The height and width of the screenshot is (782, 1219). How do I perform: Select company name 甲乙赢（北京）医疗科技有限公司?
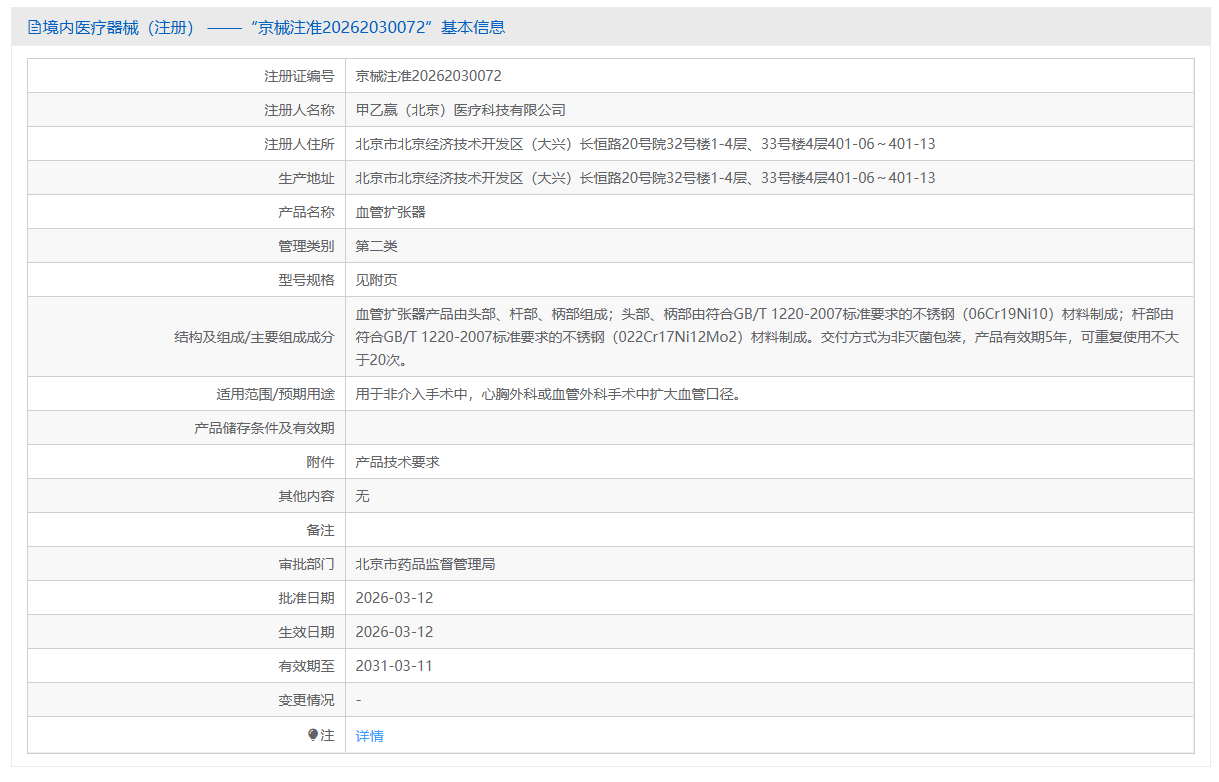461,110
